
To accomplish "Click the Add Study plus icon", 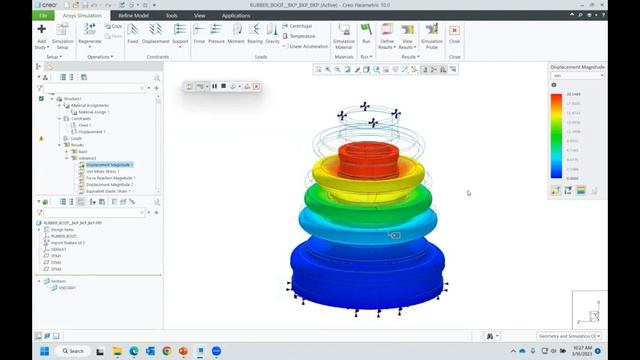I will [x=41, y=29].
